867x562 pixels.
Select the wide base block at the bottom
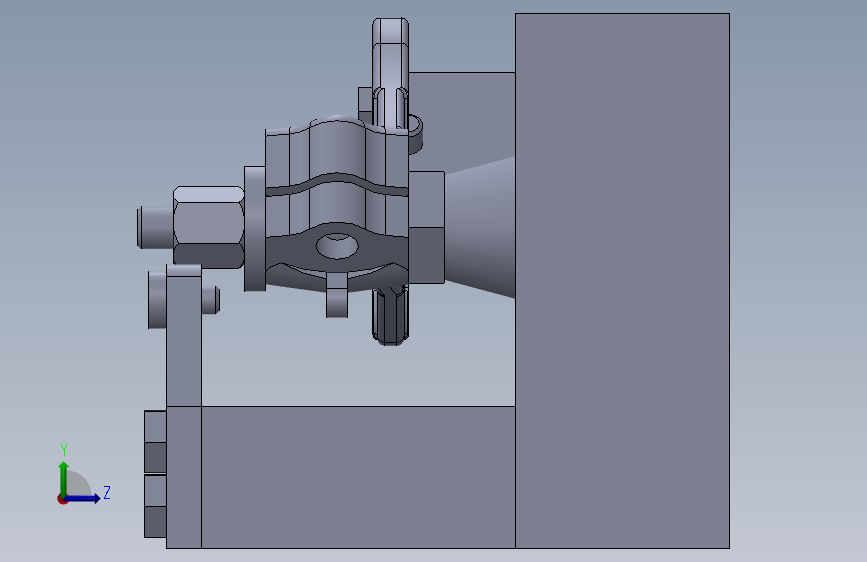[358, 477]
